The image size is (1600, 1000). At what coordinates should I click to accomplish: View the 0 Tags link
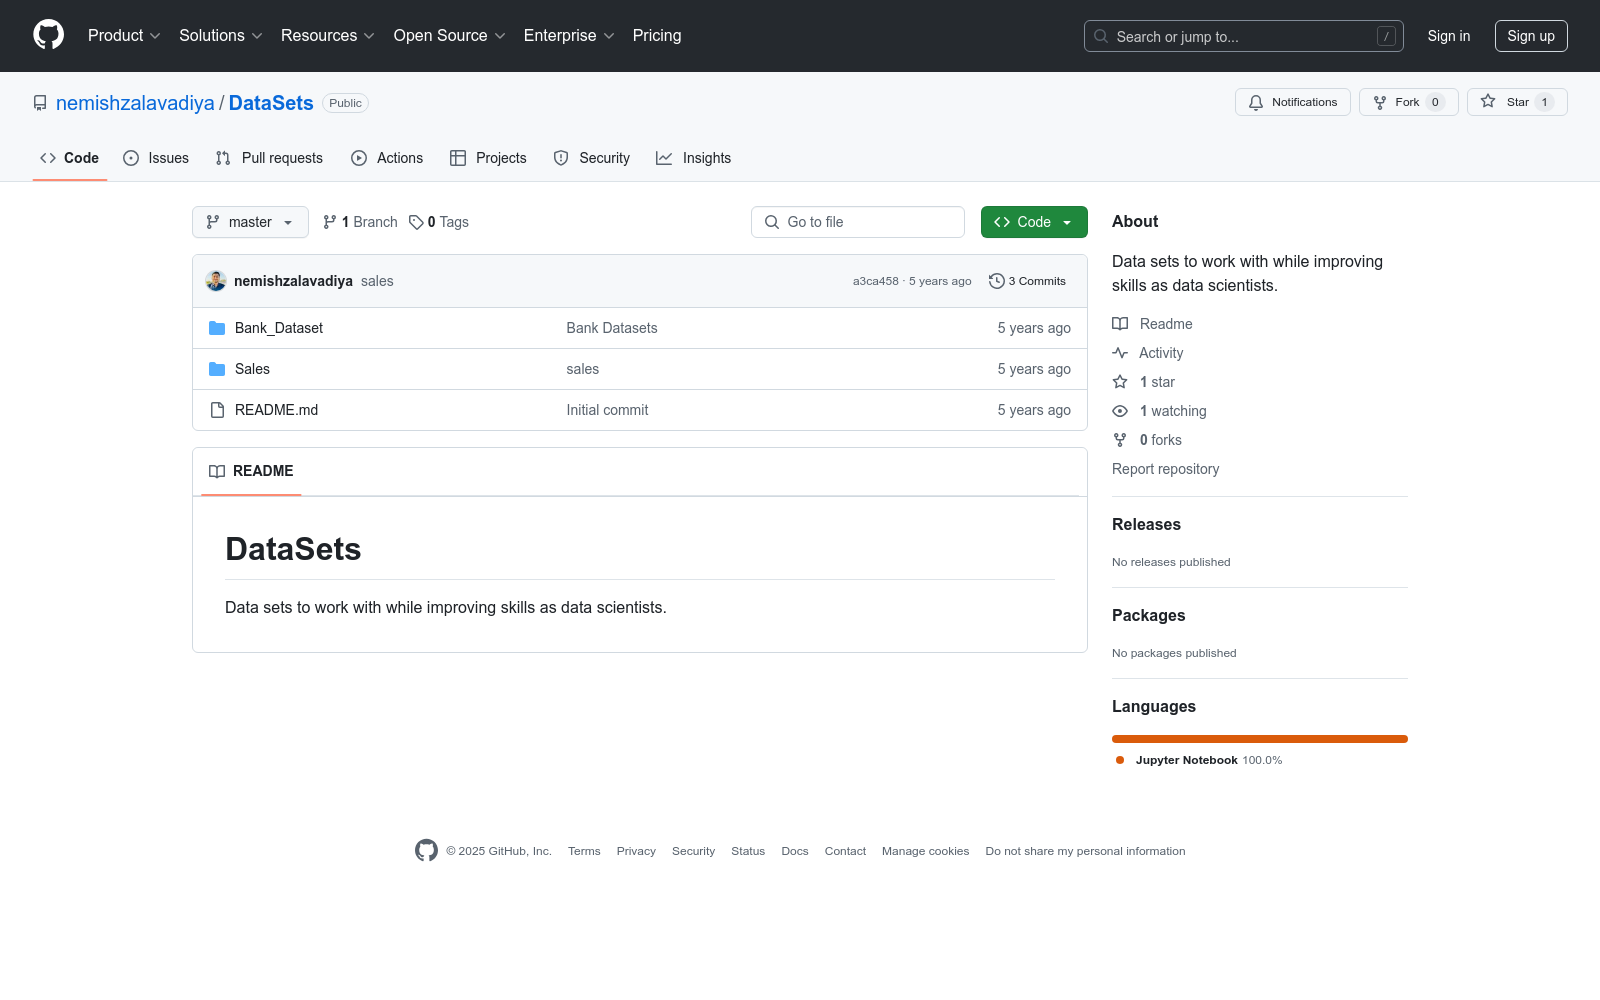click(439, 222)
